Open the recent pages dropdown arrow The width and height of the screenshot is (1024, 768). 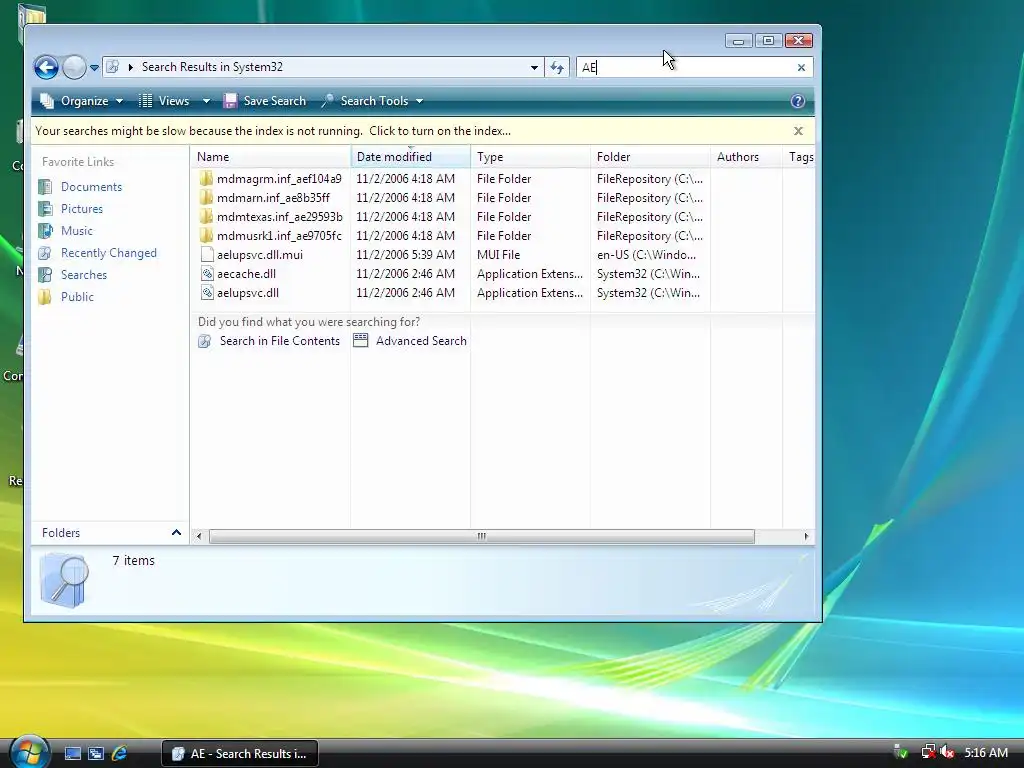[94, 67]
